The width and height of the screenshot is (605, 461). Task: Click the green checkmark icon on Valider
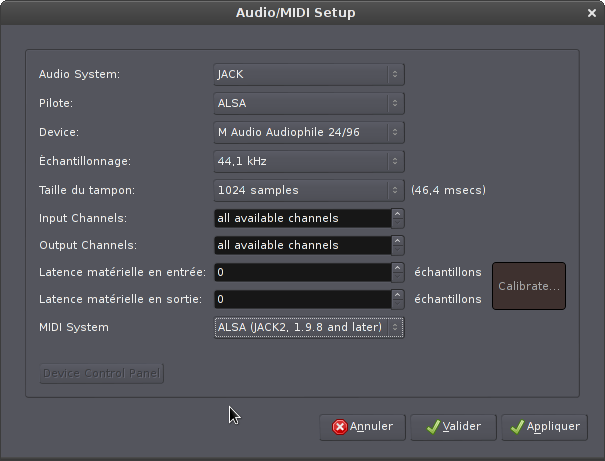[x=433, y=427]
